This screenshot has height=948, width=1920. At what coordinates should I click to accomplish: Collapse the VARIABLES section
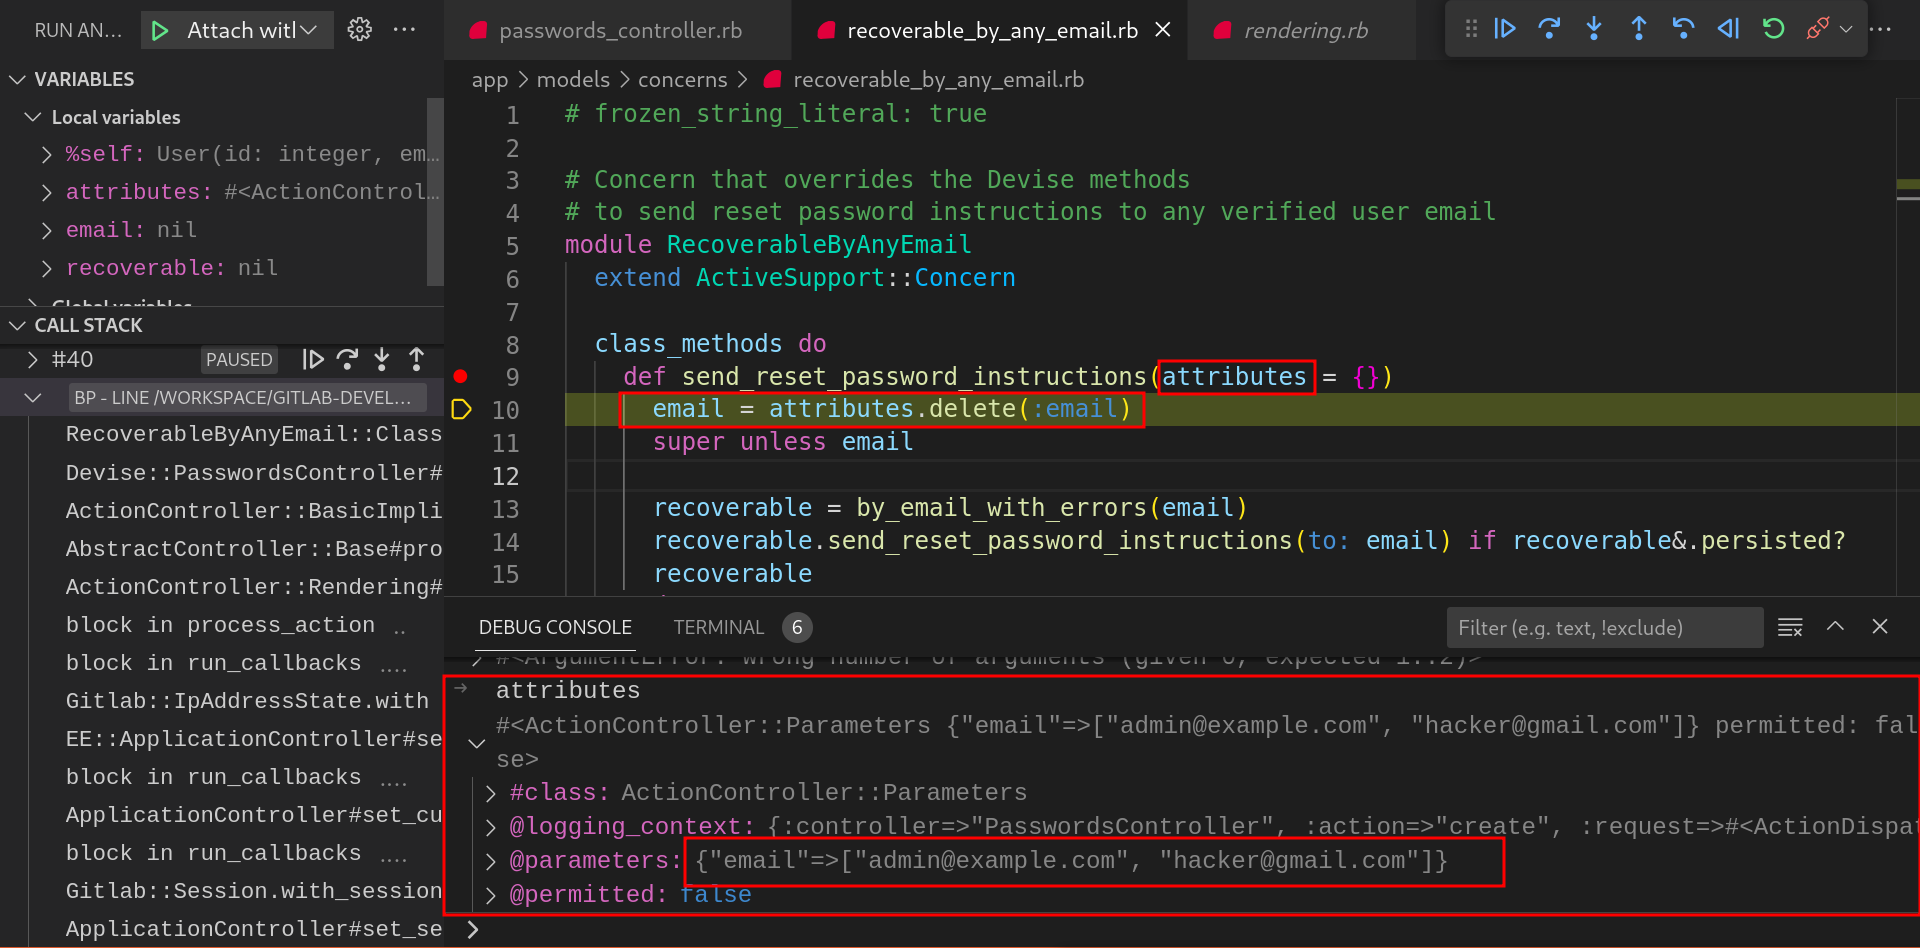tap(17, 79)
